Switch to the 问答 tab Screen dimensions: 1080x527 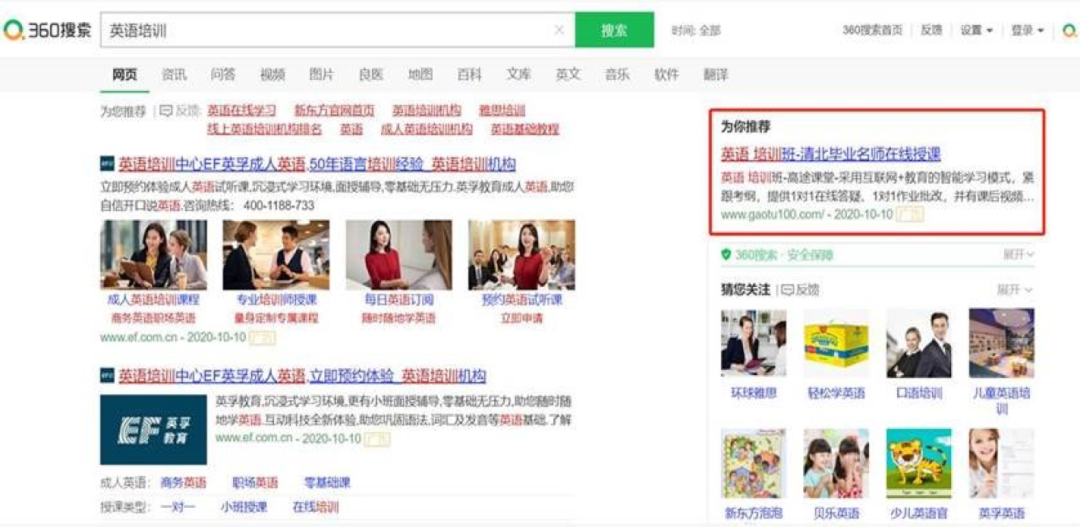222,75
